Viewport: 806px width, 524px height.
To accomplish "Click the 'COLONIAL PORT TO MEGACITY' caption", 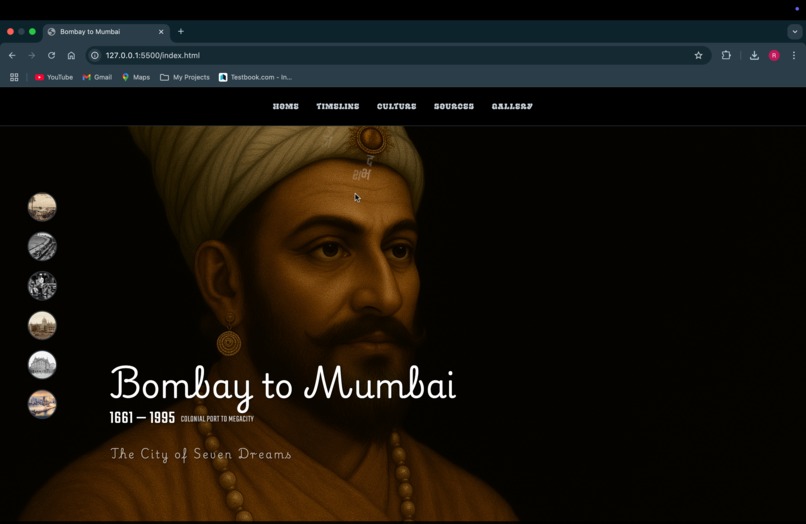I will (x=217, y=419).
